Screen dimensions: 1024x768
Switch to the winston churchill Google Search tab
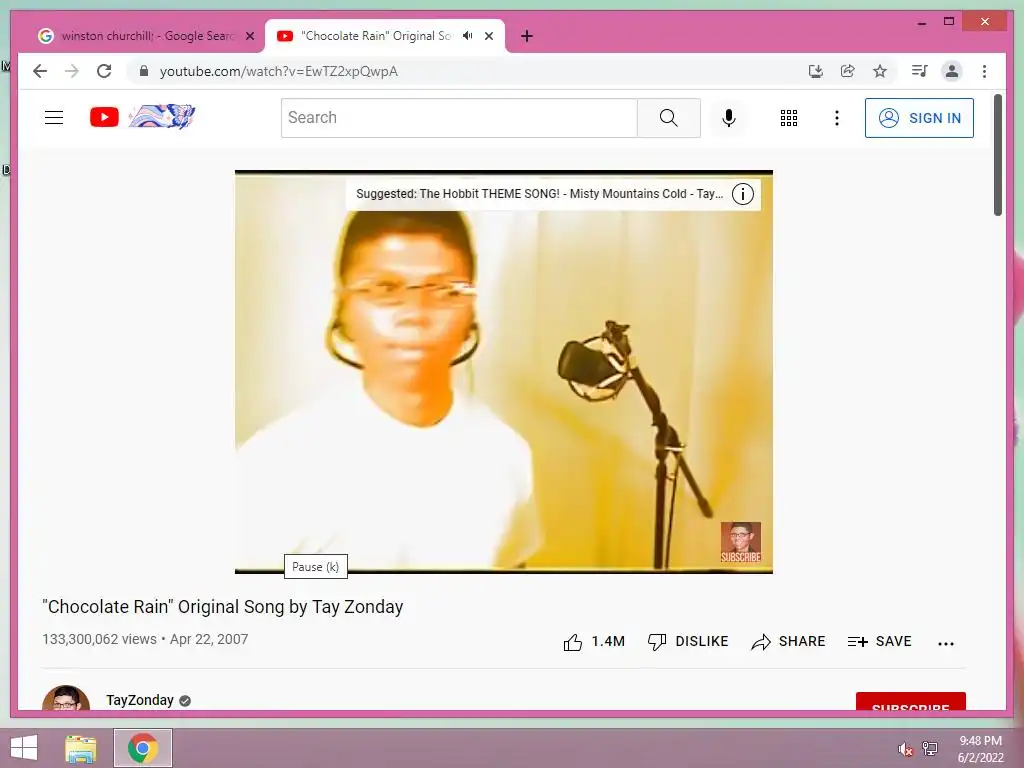(145, 36)
